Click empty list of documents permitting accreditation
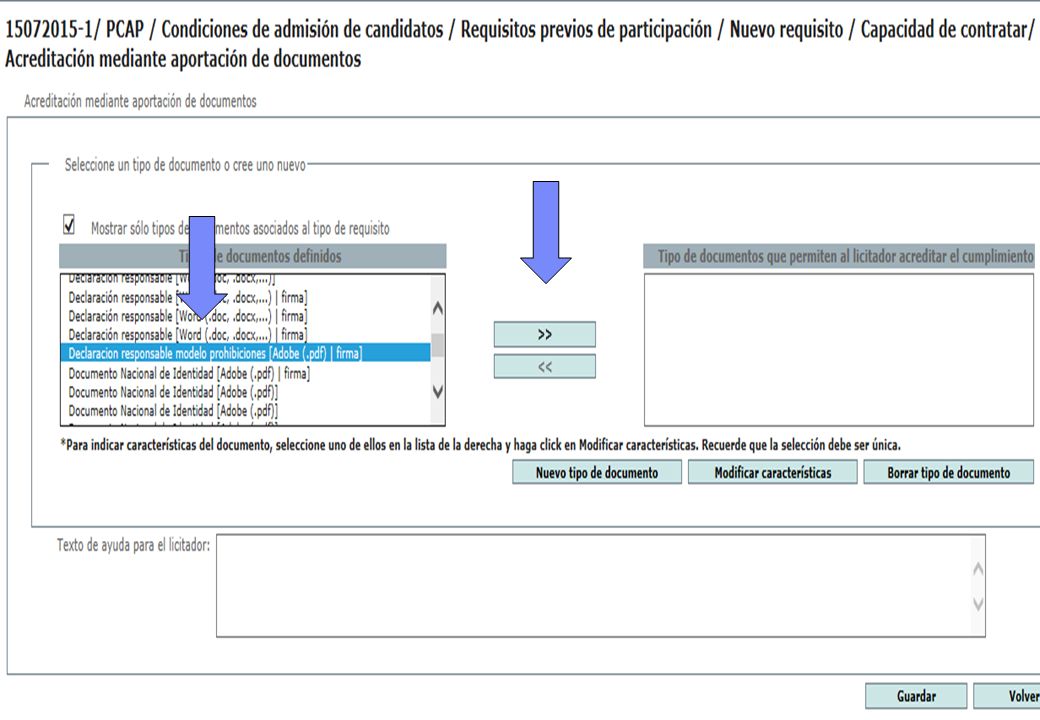This screenshot has height=720, width=1040. [x=838, y=350]
